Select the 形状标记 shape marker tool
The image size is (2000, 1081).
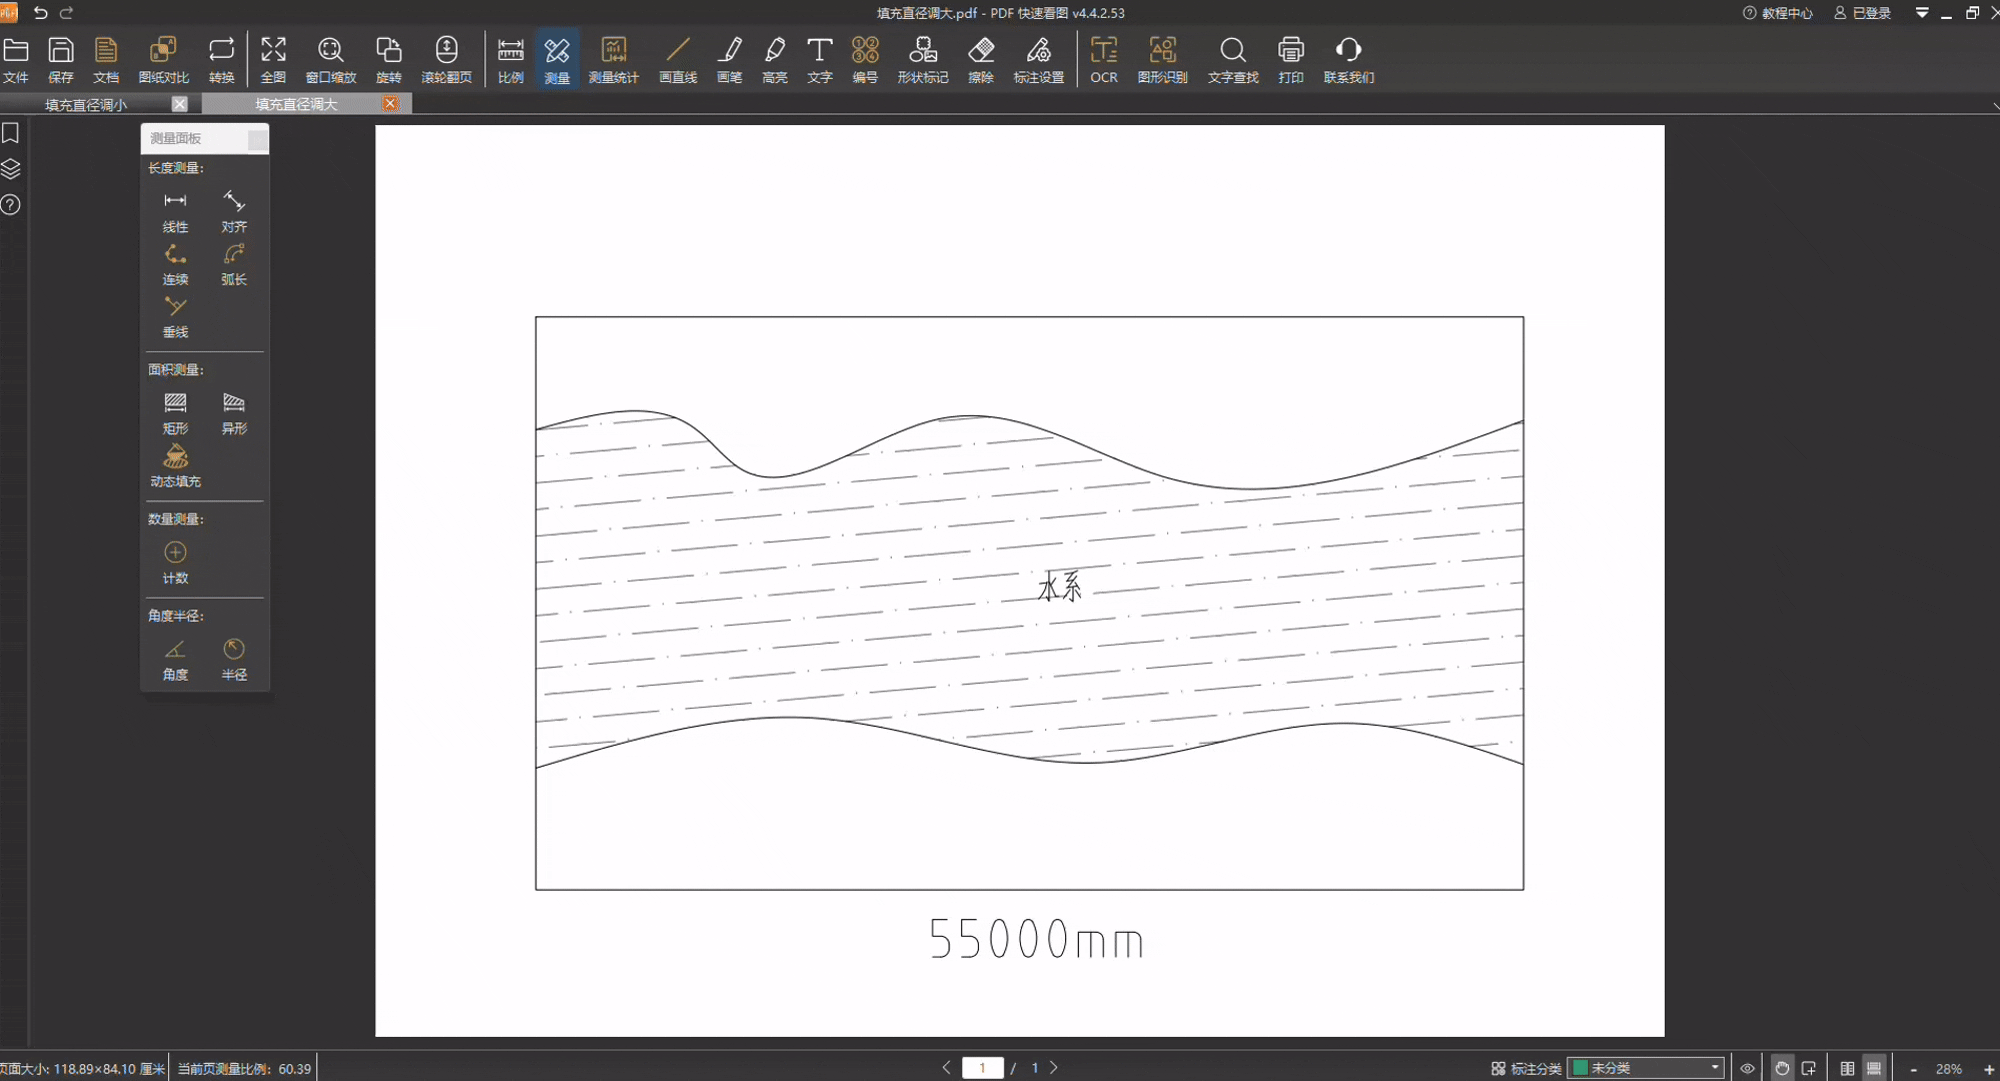(x=923, y=59)
